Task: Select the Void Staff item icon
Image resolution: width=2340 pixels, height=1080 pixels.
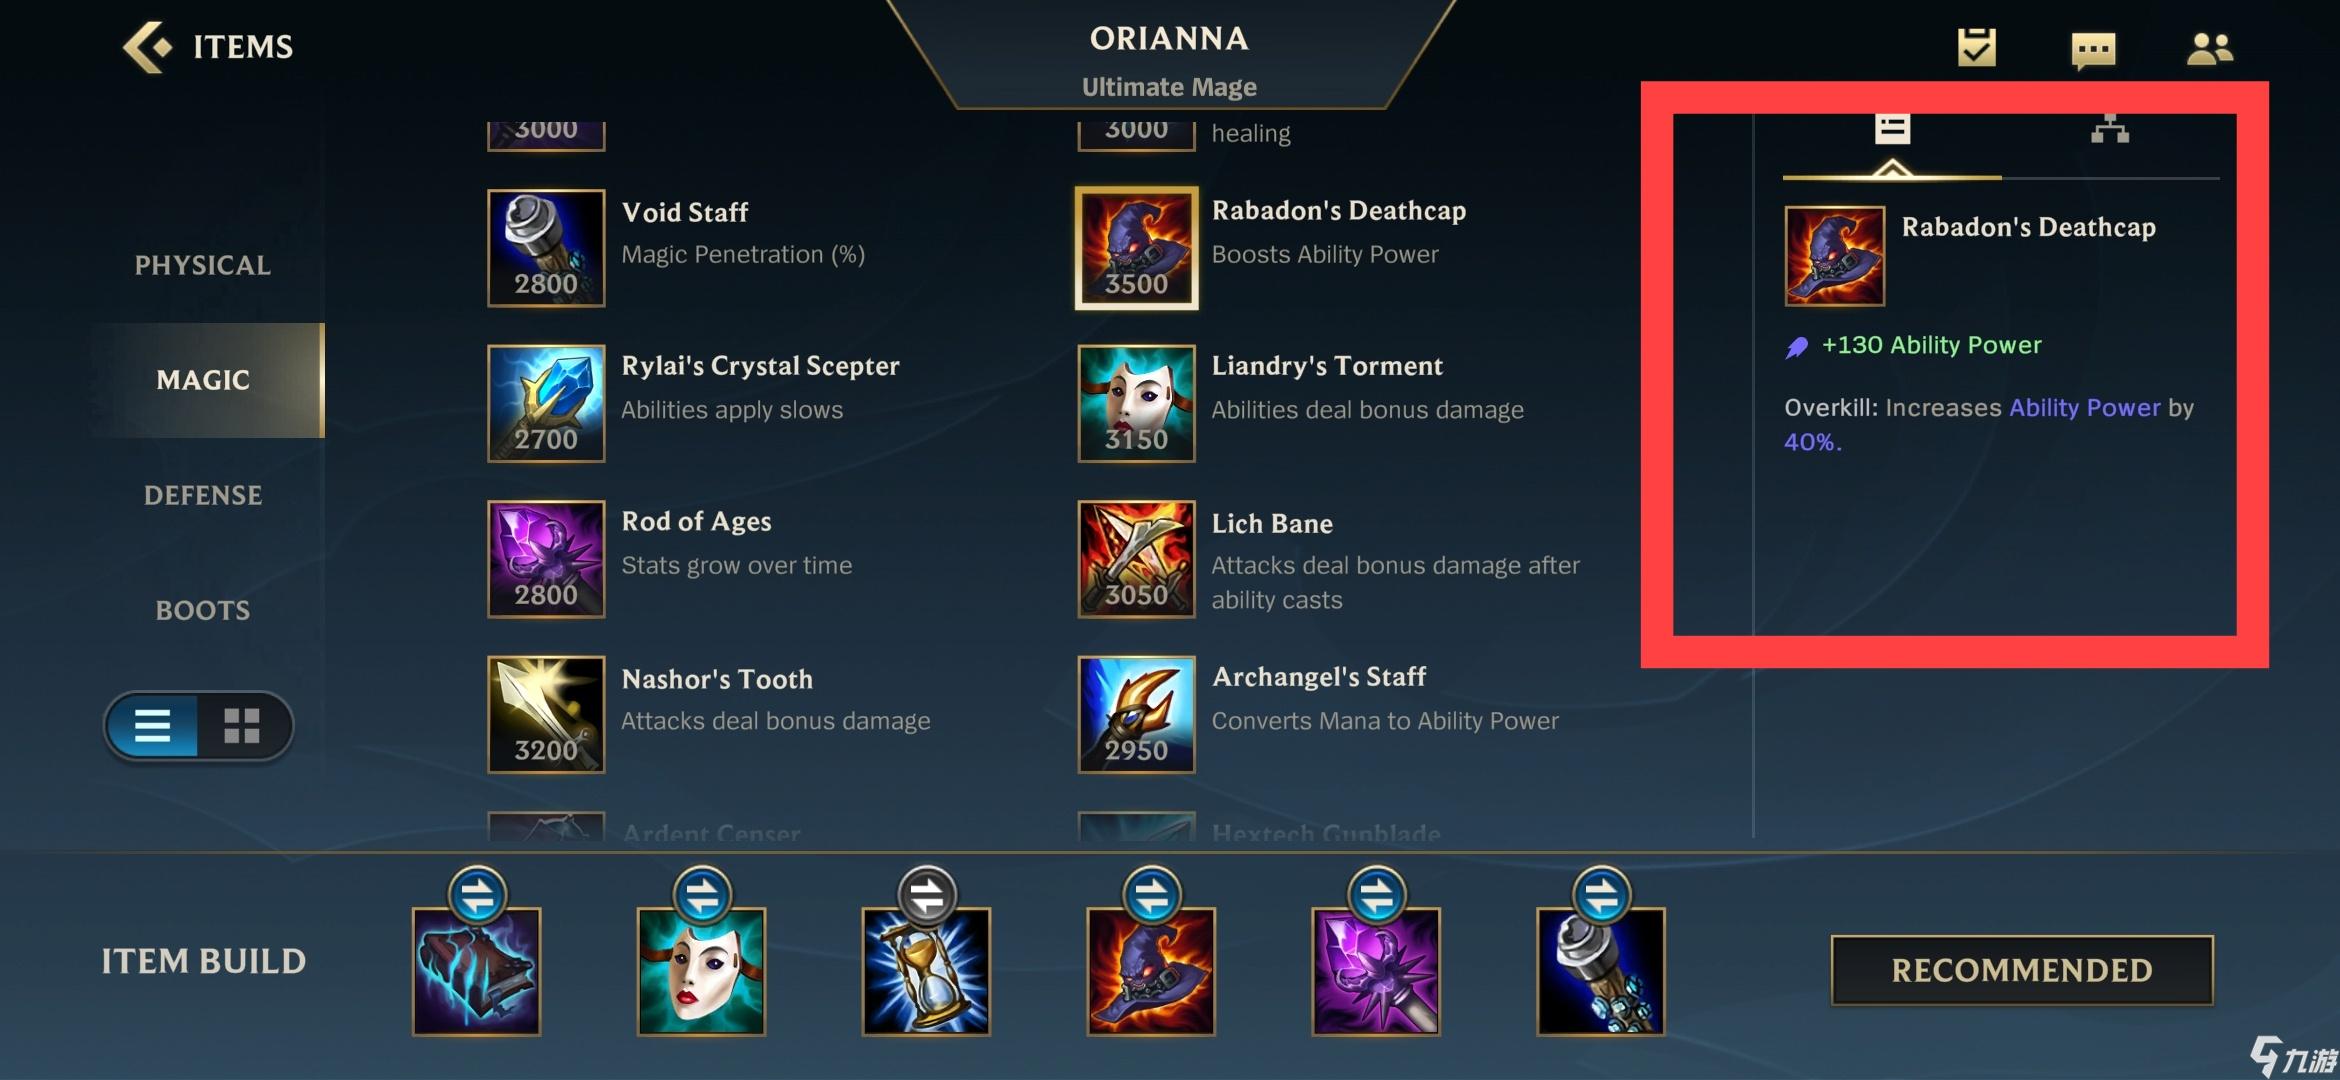Action: pyautogui.click(x=546, y=248)
